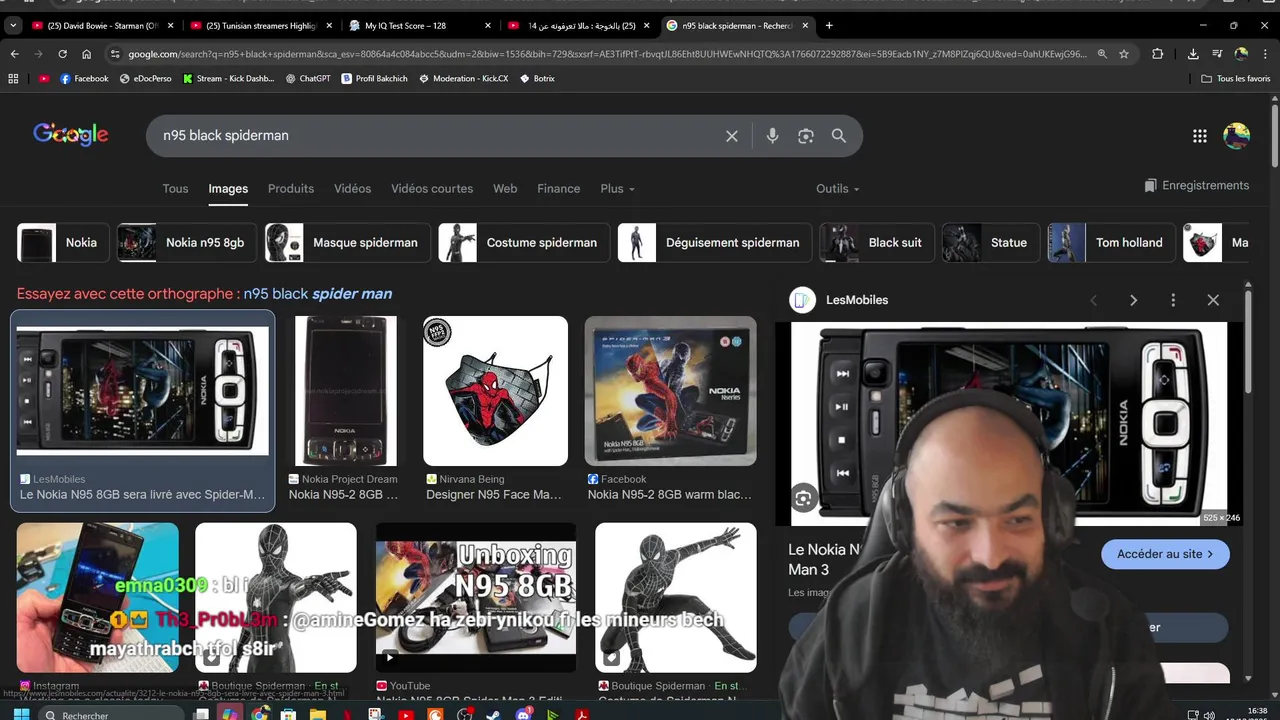Open Google Lens image search icon

[x=806, y=136]
